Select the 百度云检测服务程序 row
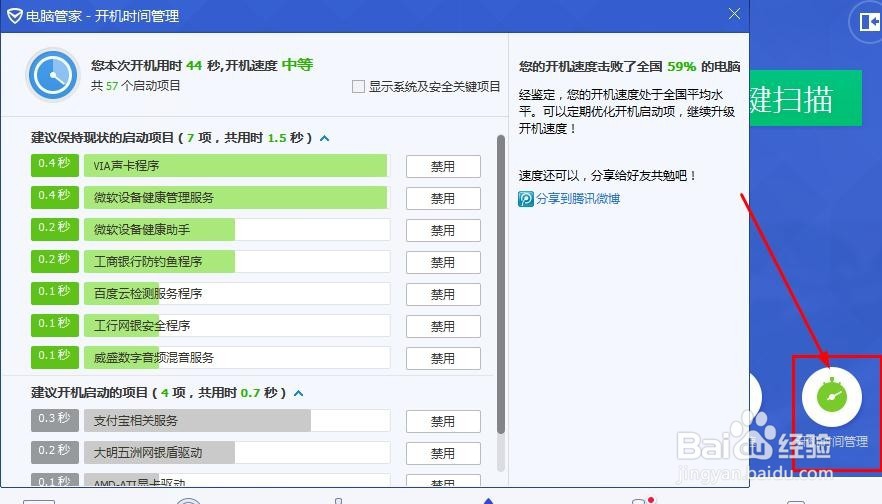This screenshot has height=504, width=882. click(x=237, y=294)
